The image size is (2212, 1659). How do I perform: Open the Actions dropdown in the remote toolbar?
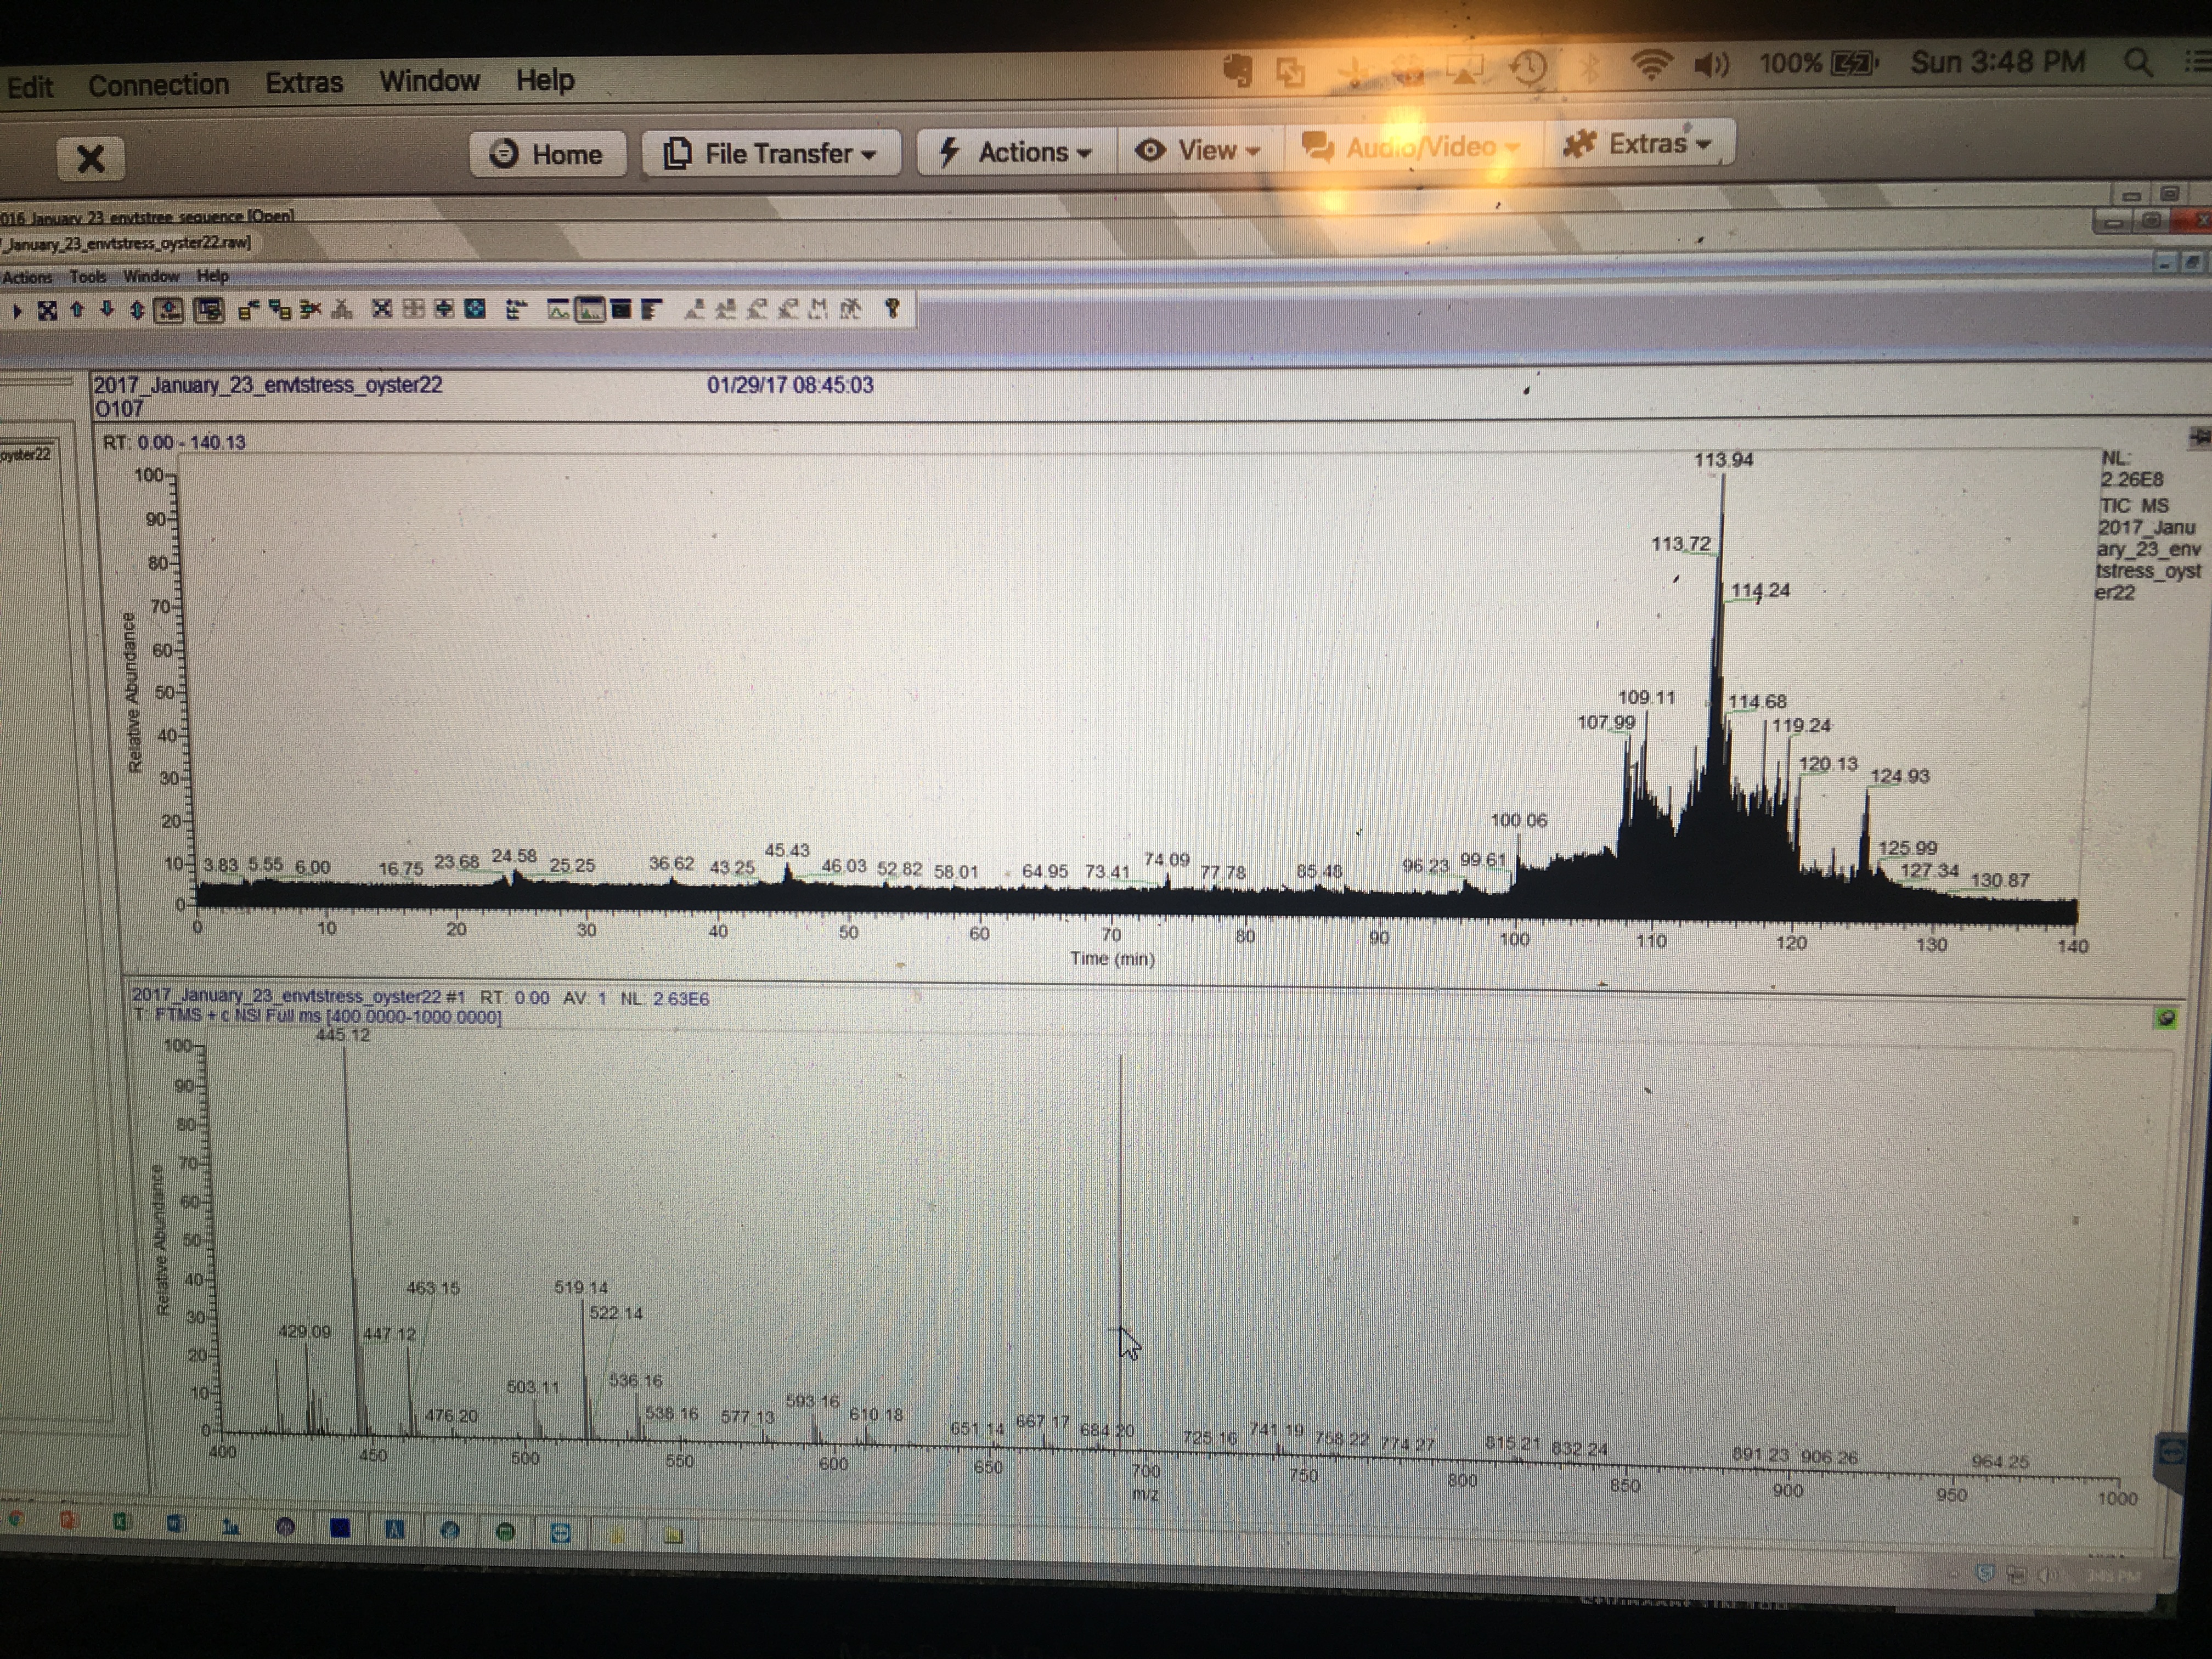pyautogui.click(x=1016, y=152)
